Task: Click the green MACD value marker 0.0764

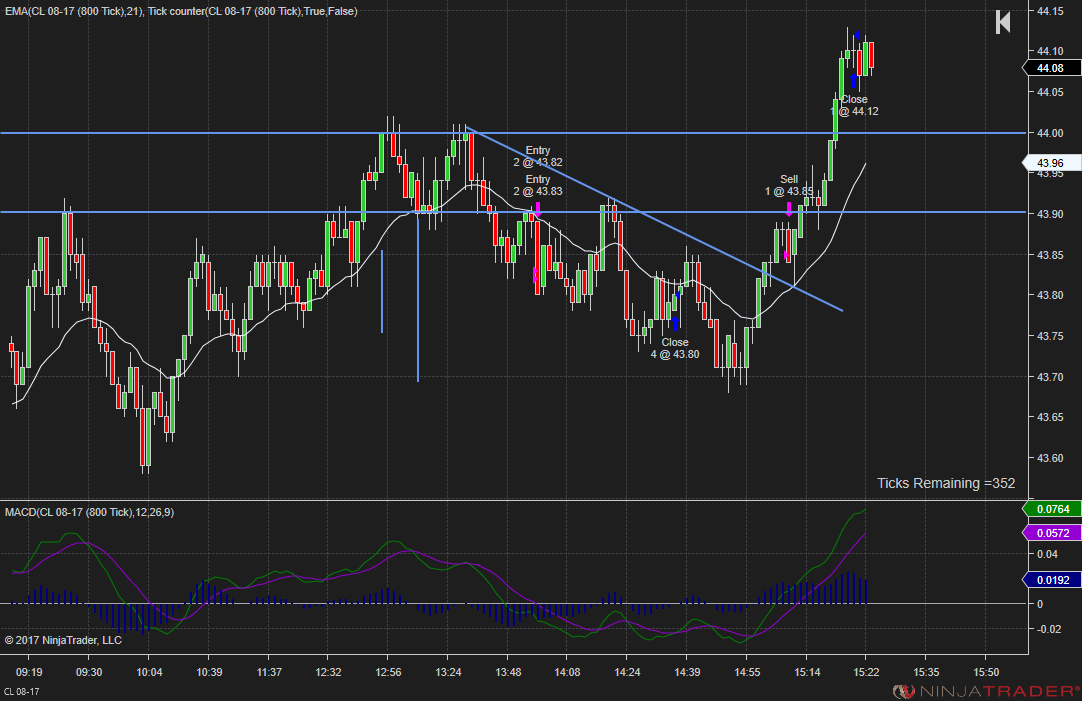Action: [1052, 509]
